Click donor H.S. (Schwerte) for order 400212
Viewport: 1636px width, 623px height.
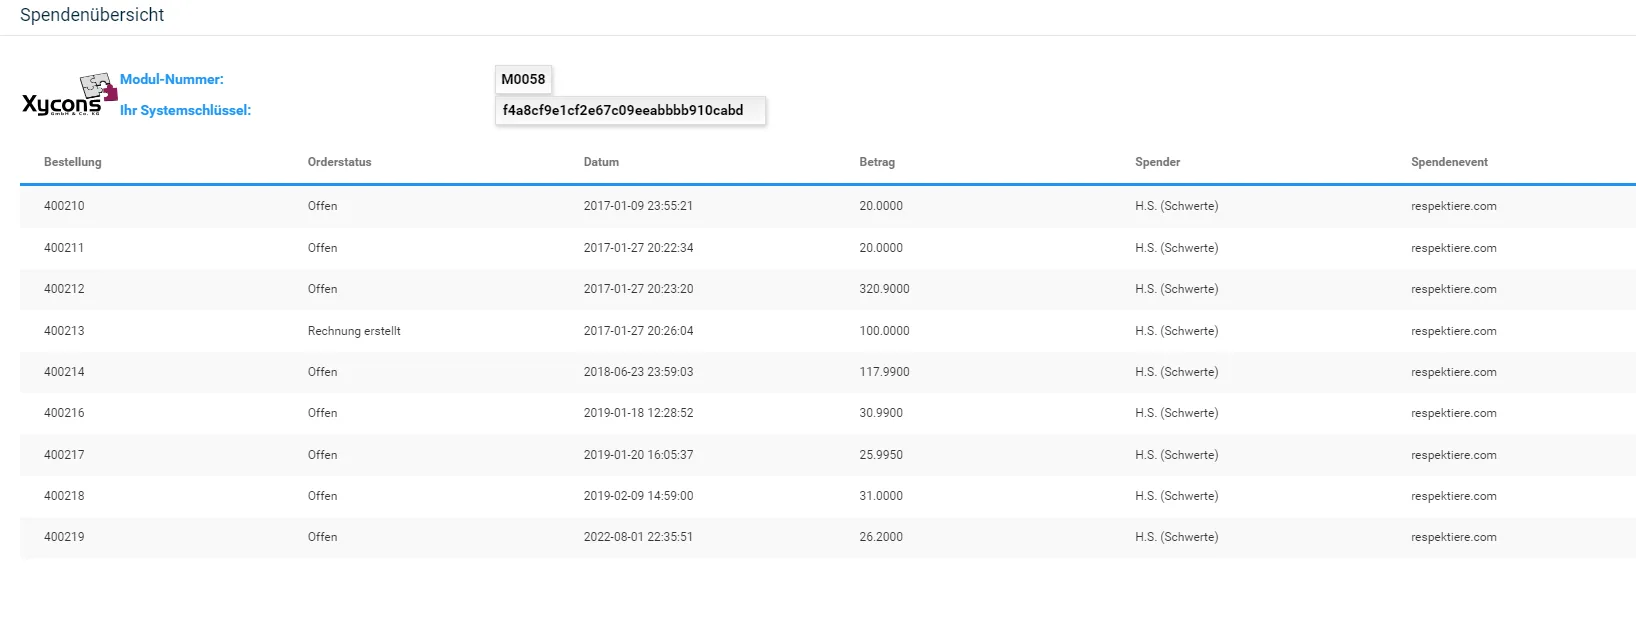(x=1176, y=289)
